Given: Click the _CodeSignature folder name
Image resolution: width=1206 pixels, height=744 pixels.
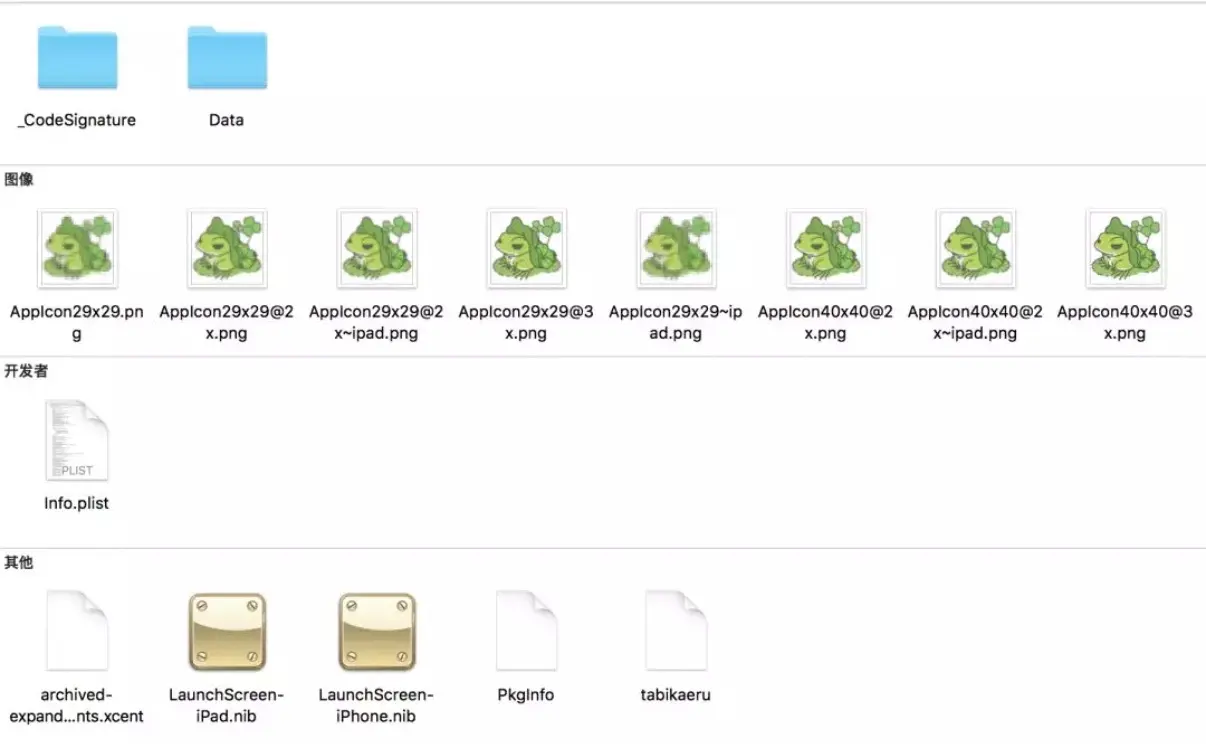Looking at the screenshot, I should coord(77,120).
